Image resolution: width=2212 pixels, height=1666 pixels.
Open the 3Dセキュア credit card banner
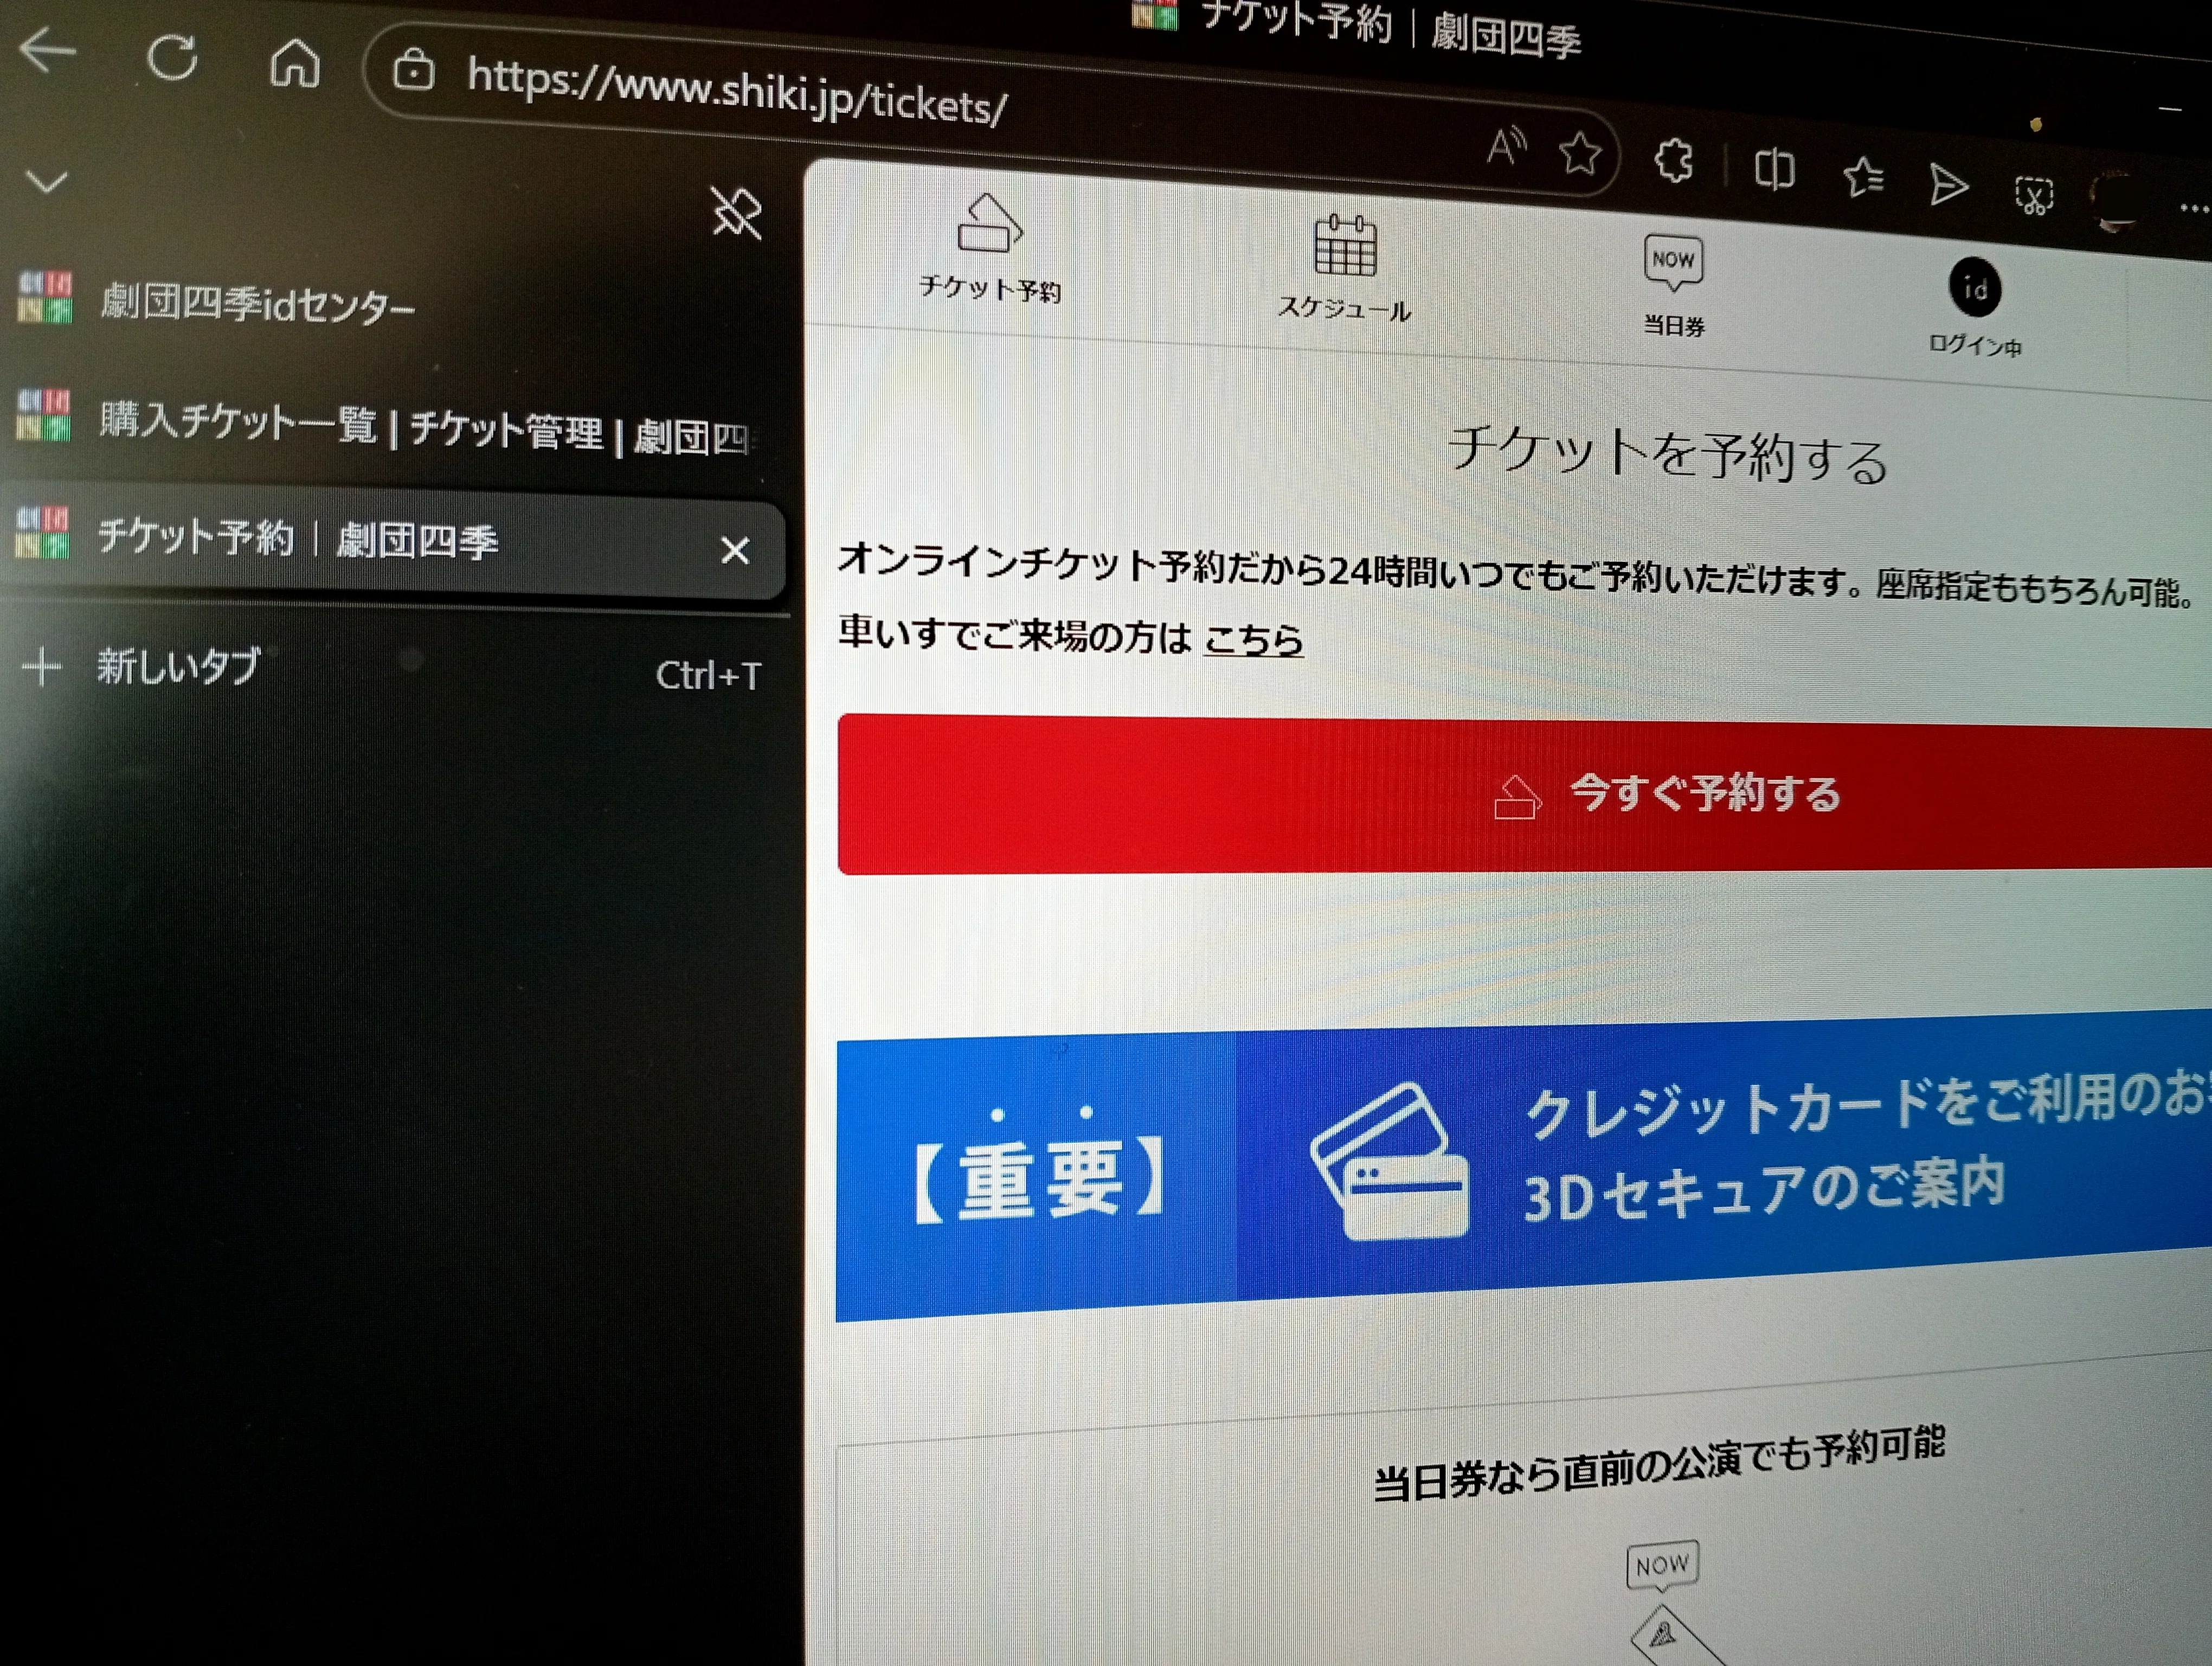click(1525, 1166)
